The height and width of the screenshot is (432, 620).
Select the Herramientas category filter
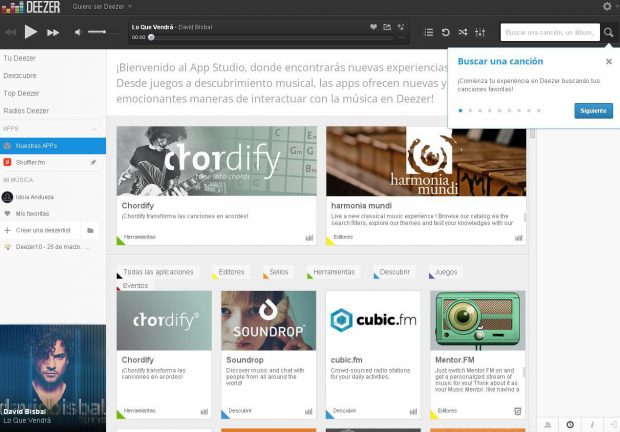click(333, 272)
